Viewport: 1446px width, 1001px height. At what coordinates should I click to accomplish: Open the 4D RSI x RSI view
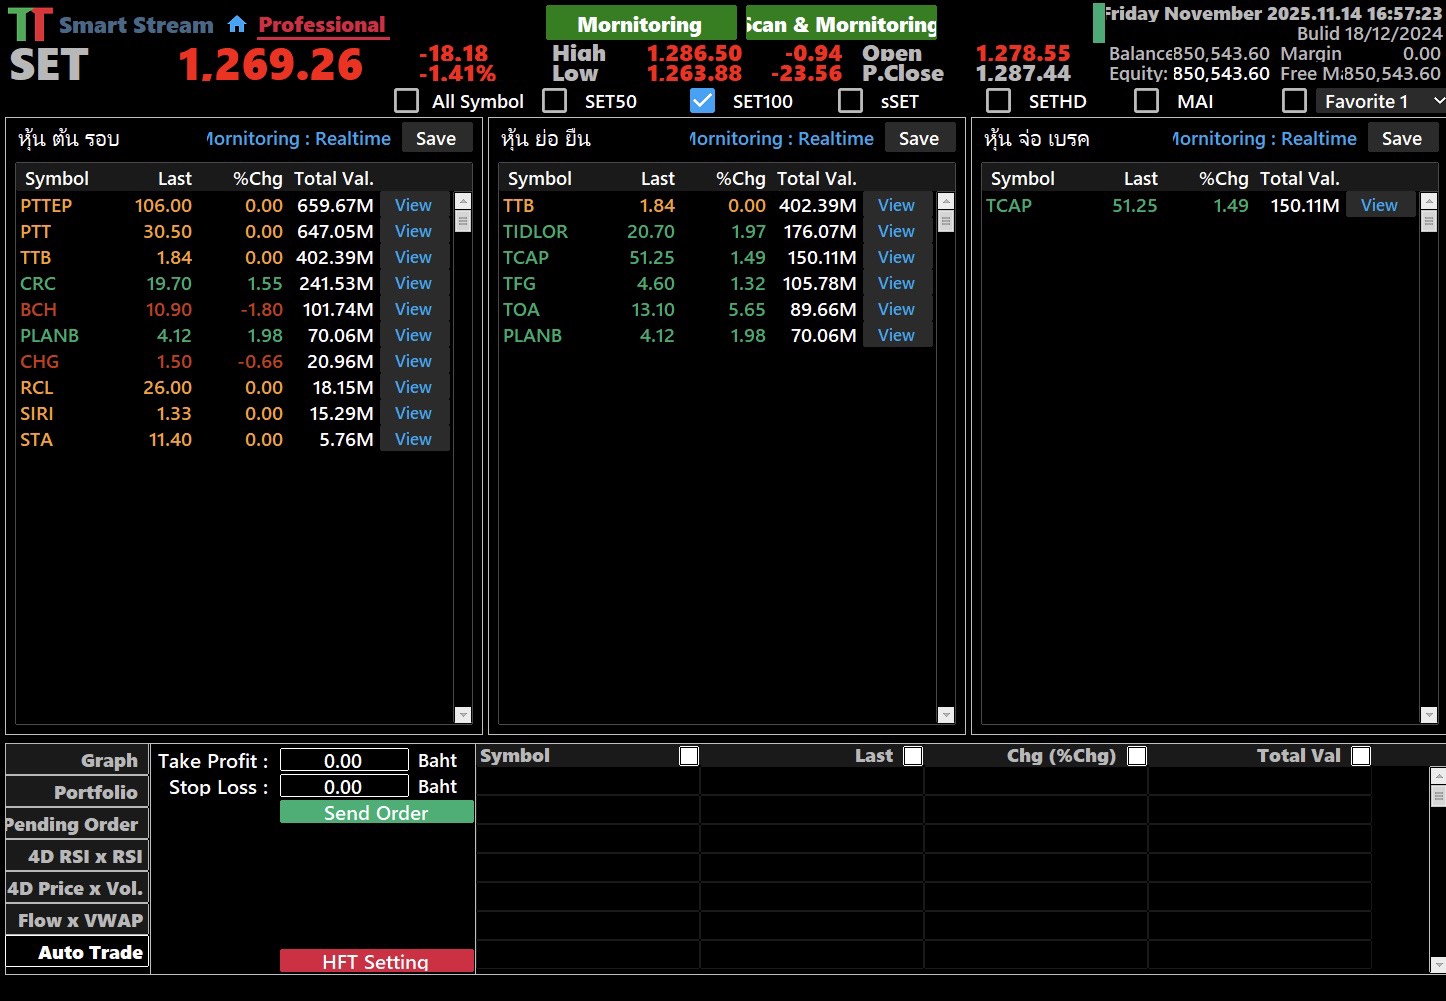(77, 856)
